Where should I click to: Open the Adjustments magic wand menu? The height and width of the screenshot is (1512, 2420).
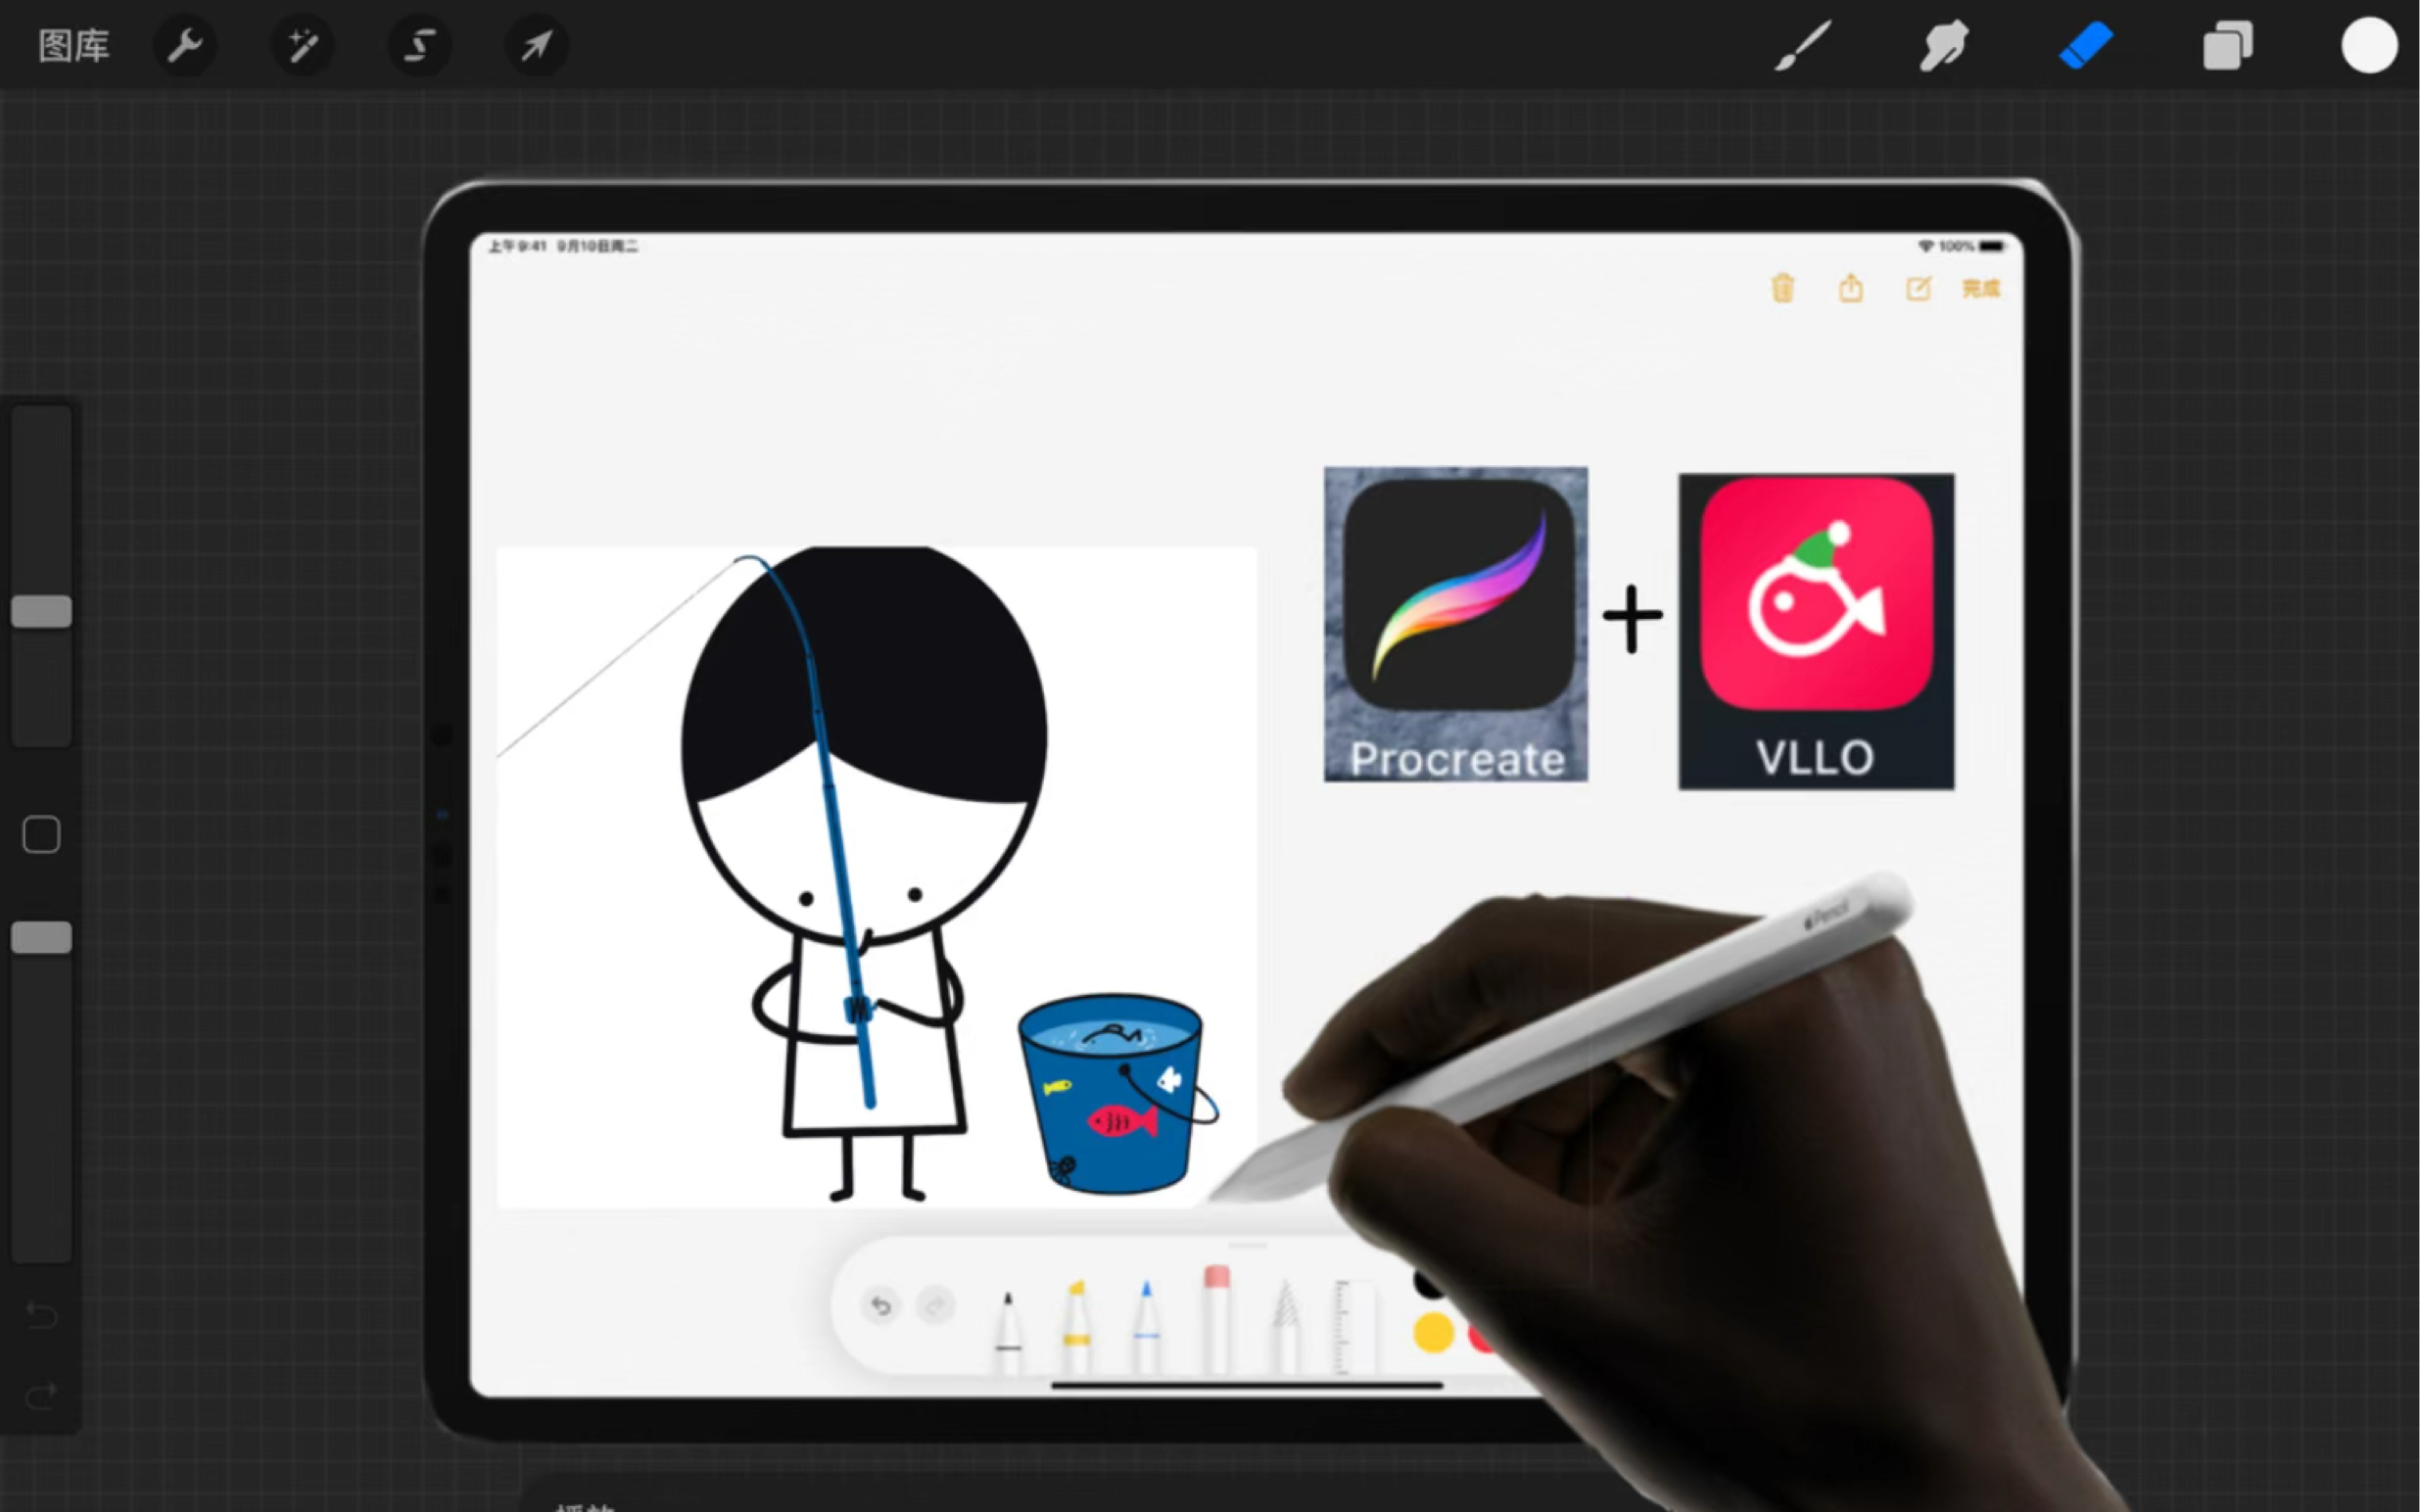302,46
